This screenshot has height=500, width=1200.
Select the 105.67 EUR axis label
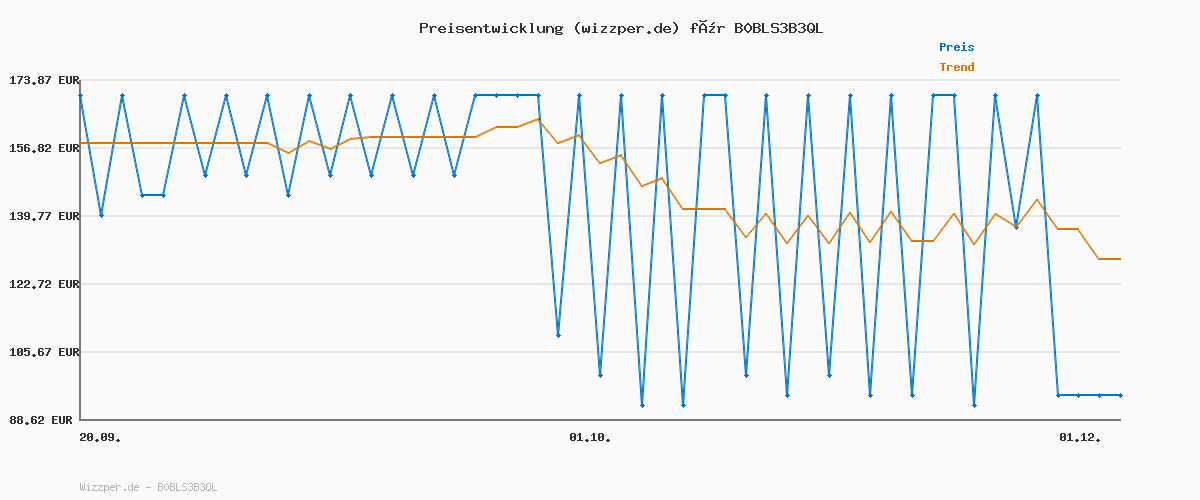[41, 352]
